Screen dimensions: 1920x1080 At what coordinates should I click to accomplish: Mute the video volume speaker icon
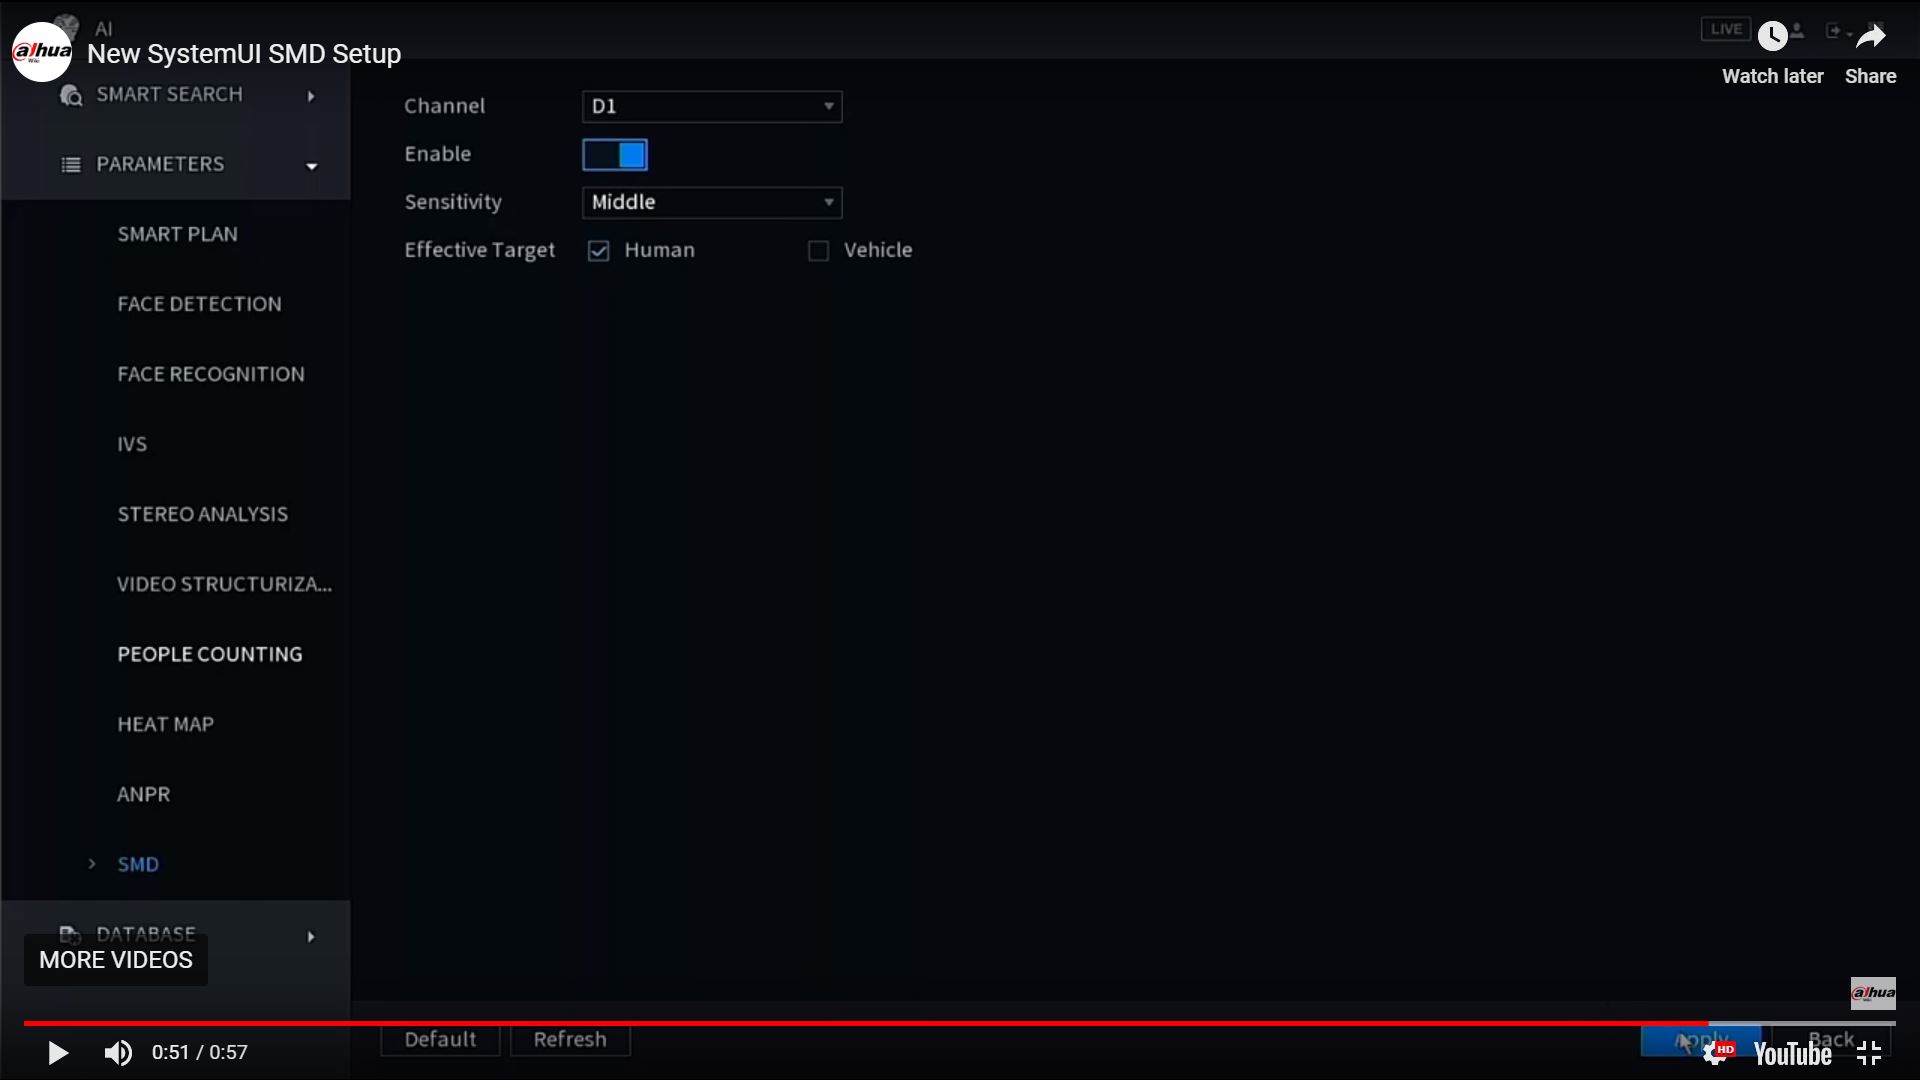click(118, 1053)
